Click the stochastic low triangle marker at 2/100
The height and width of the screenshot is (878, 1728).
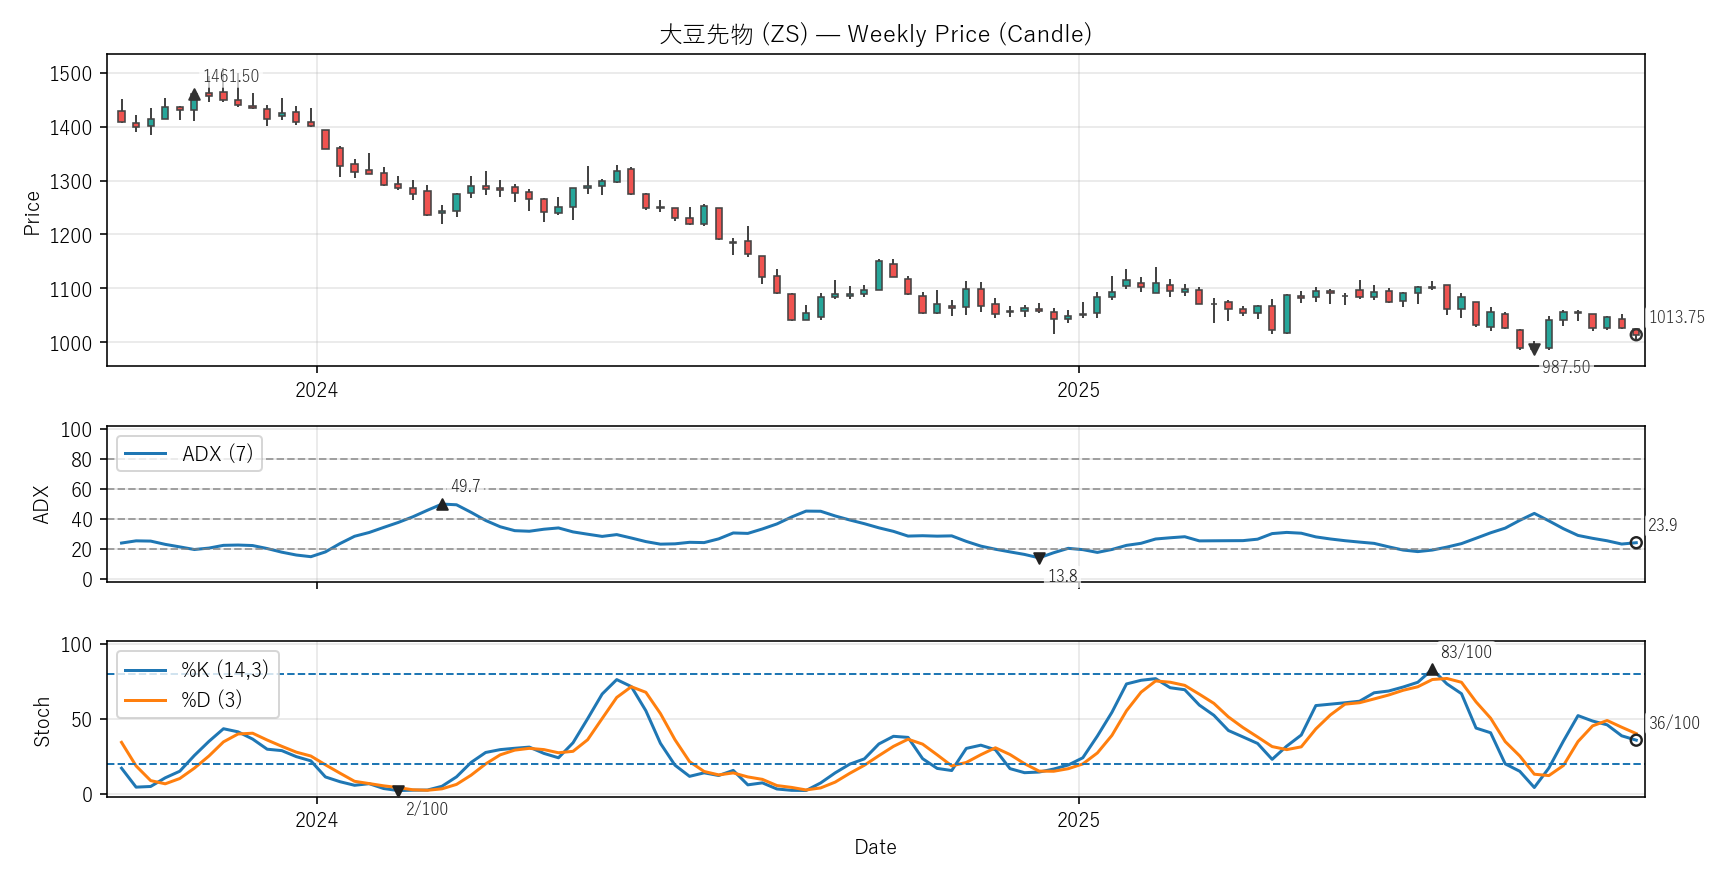coord(398,791)
